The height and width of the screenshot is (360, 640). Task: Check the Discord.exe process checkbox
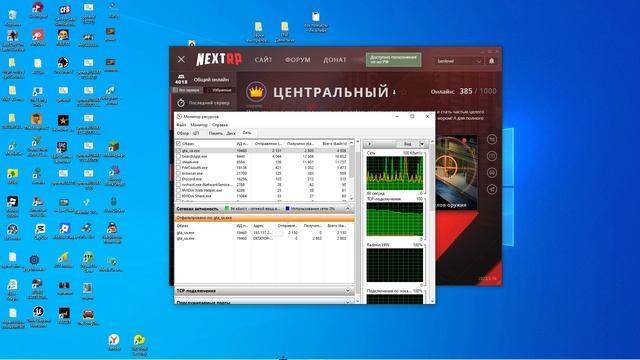coord(178,179)
